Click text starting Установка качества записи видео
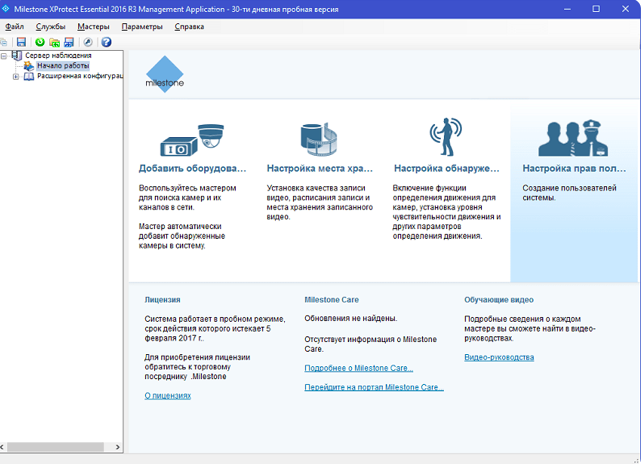 coord(320,202)
